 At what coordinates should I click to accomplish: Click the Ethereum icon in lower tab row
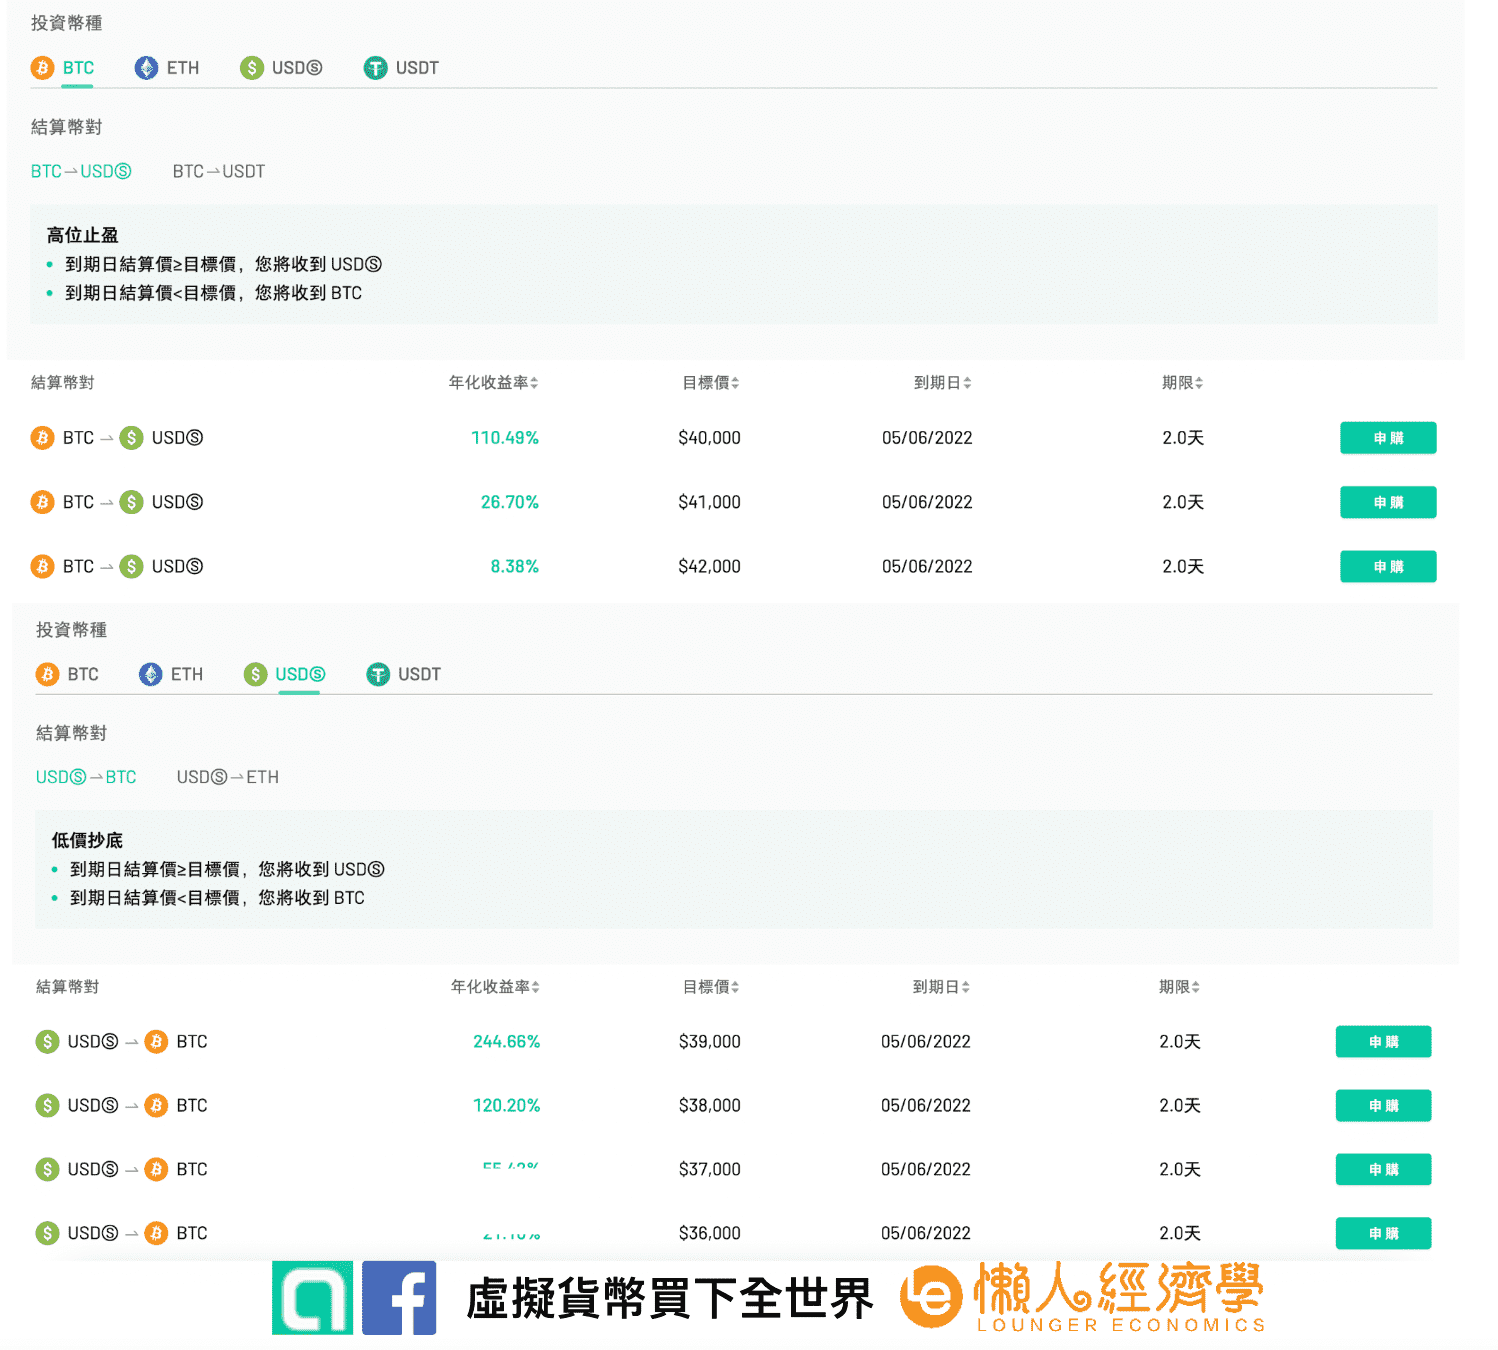tap(150, 674)
